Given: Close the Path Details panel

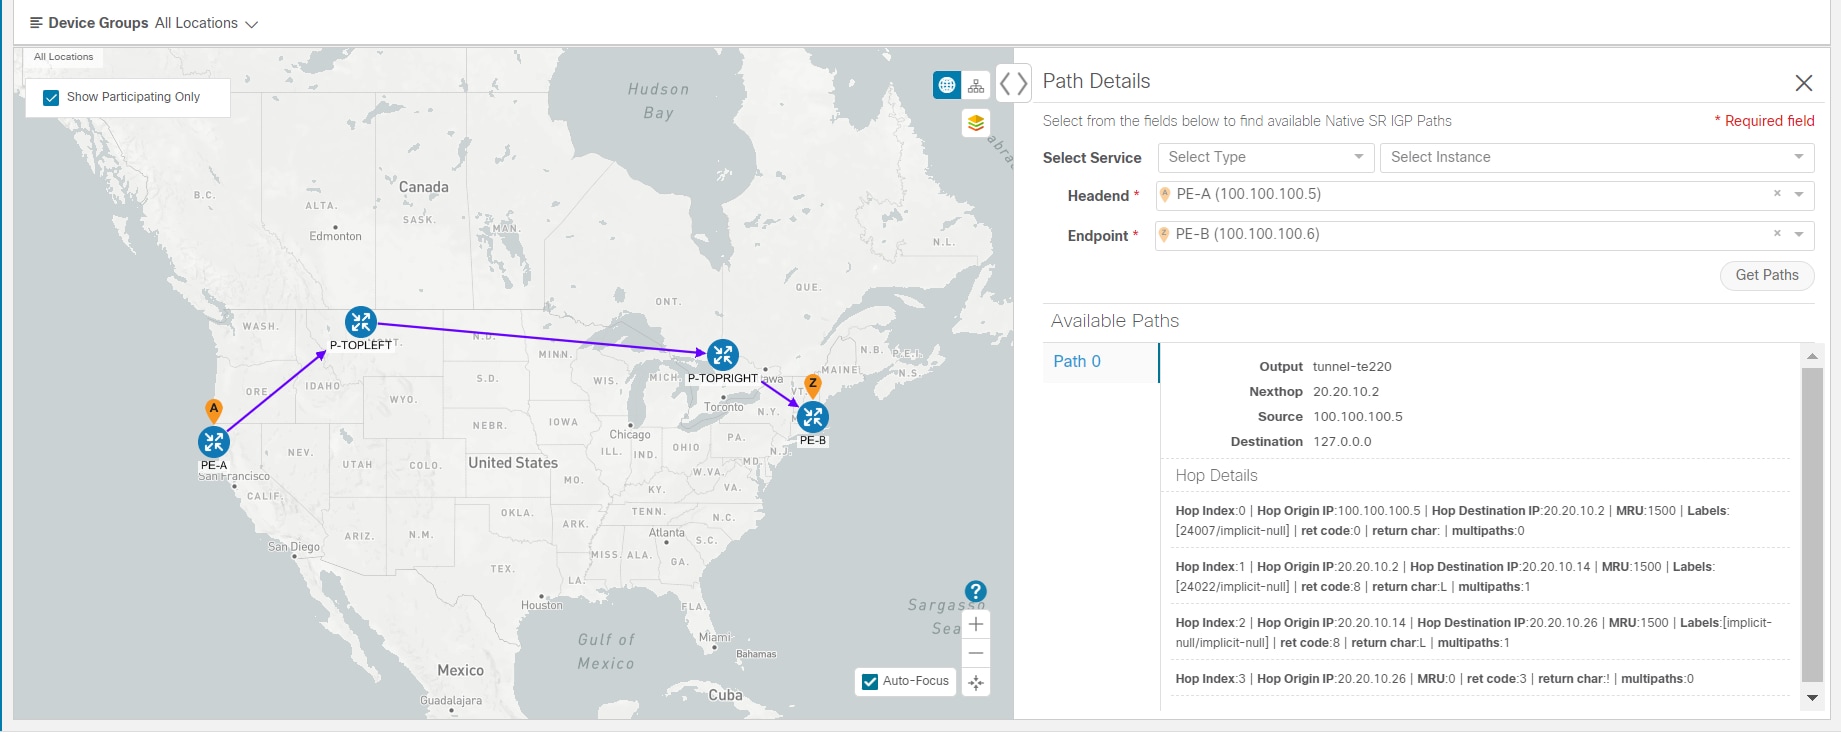Looking at the screenshot, I should click(x=1803, y=83).
